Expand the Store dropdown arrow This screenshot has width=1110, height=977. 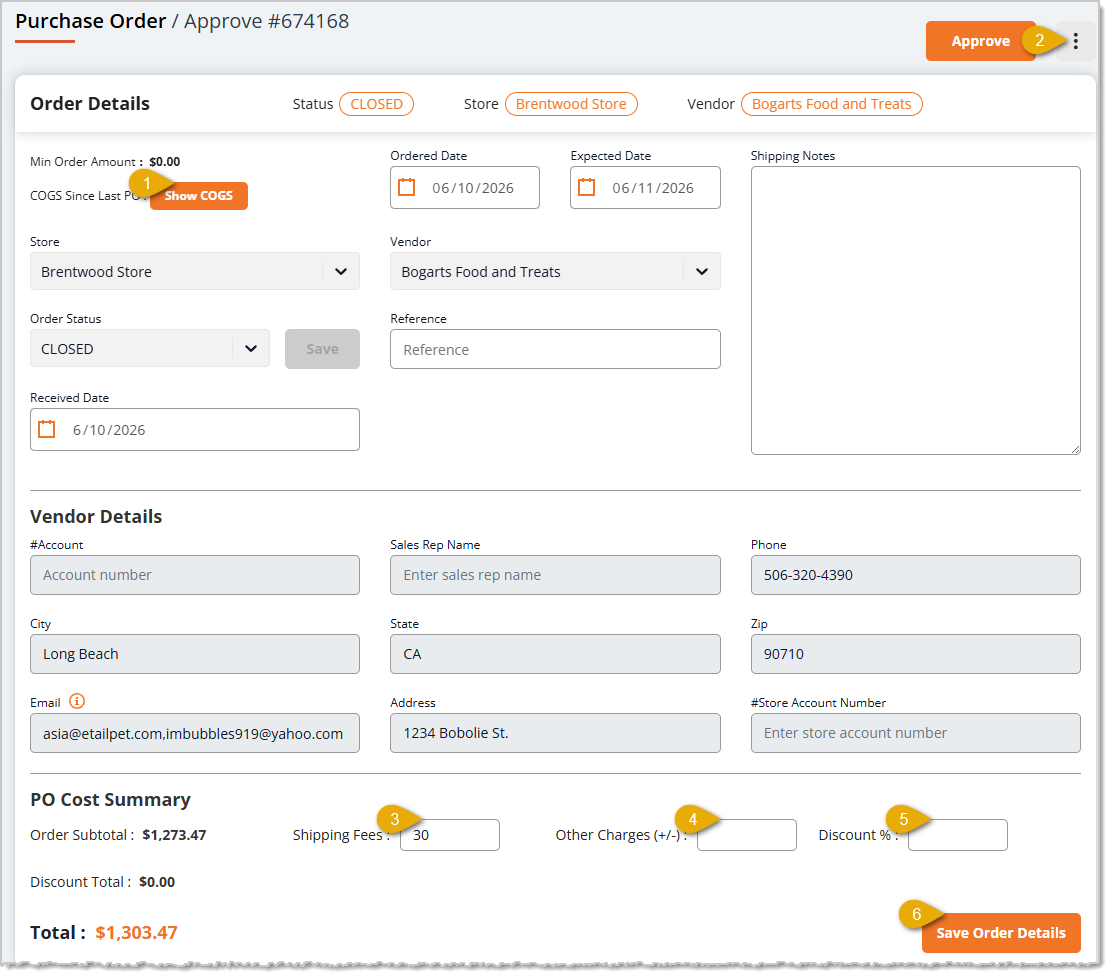pos(341,272)
